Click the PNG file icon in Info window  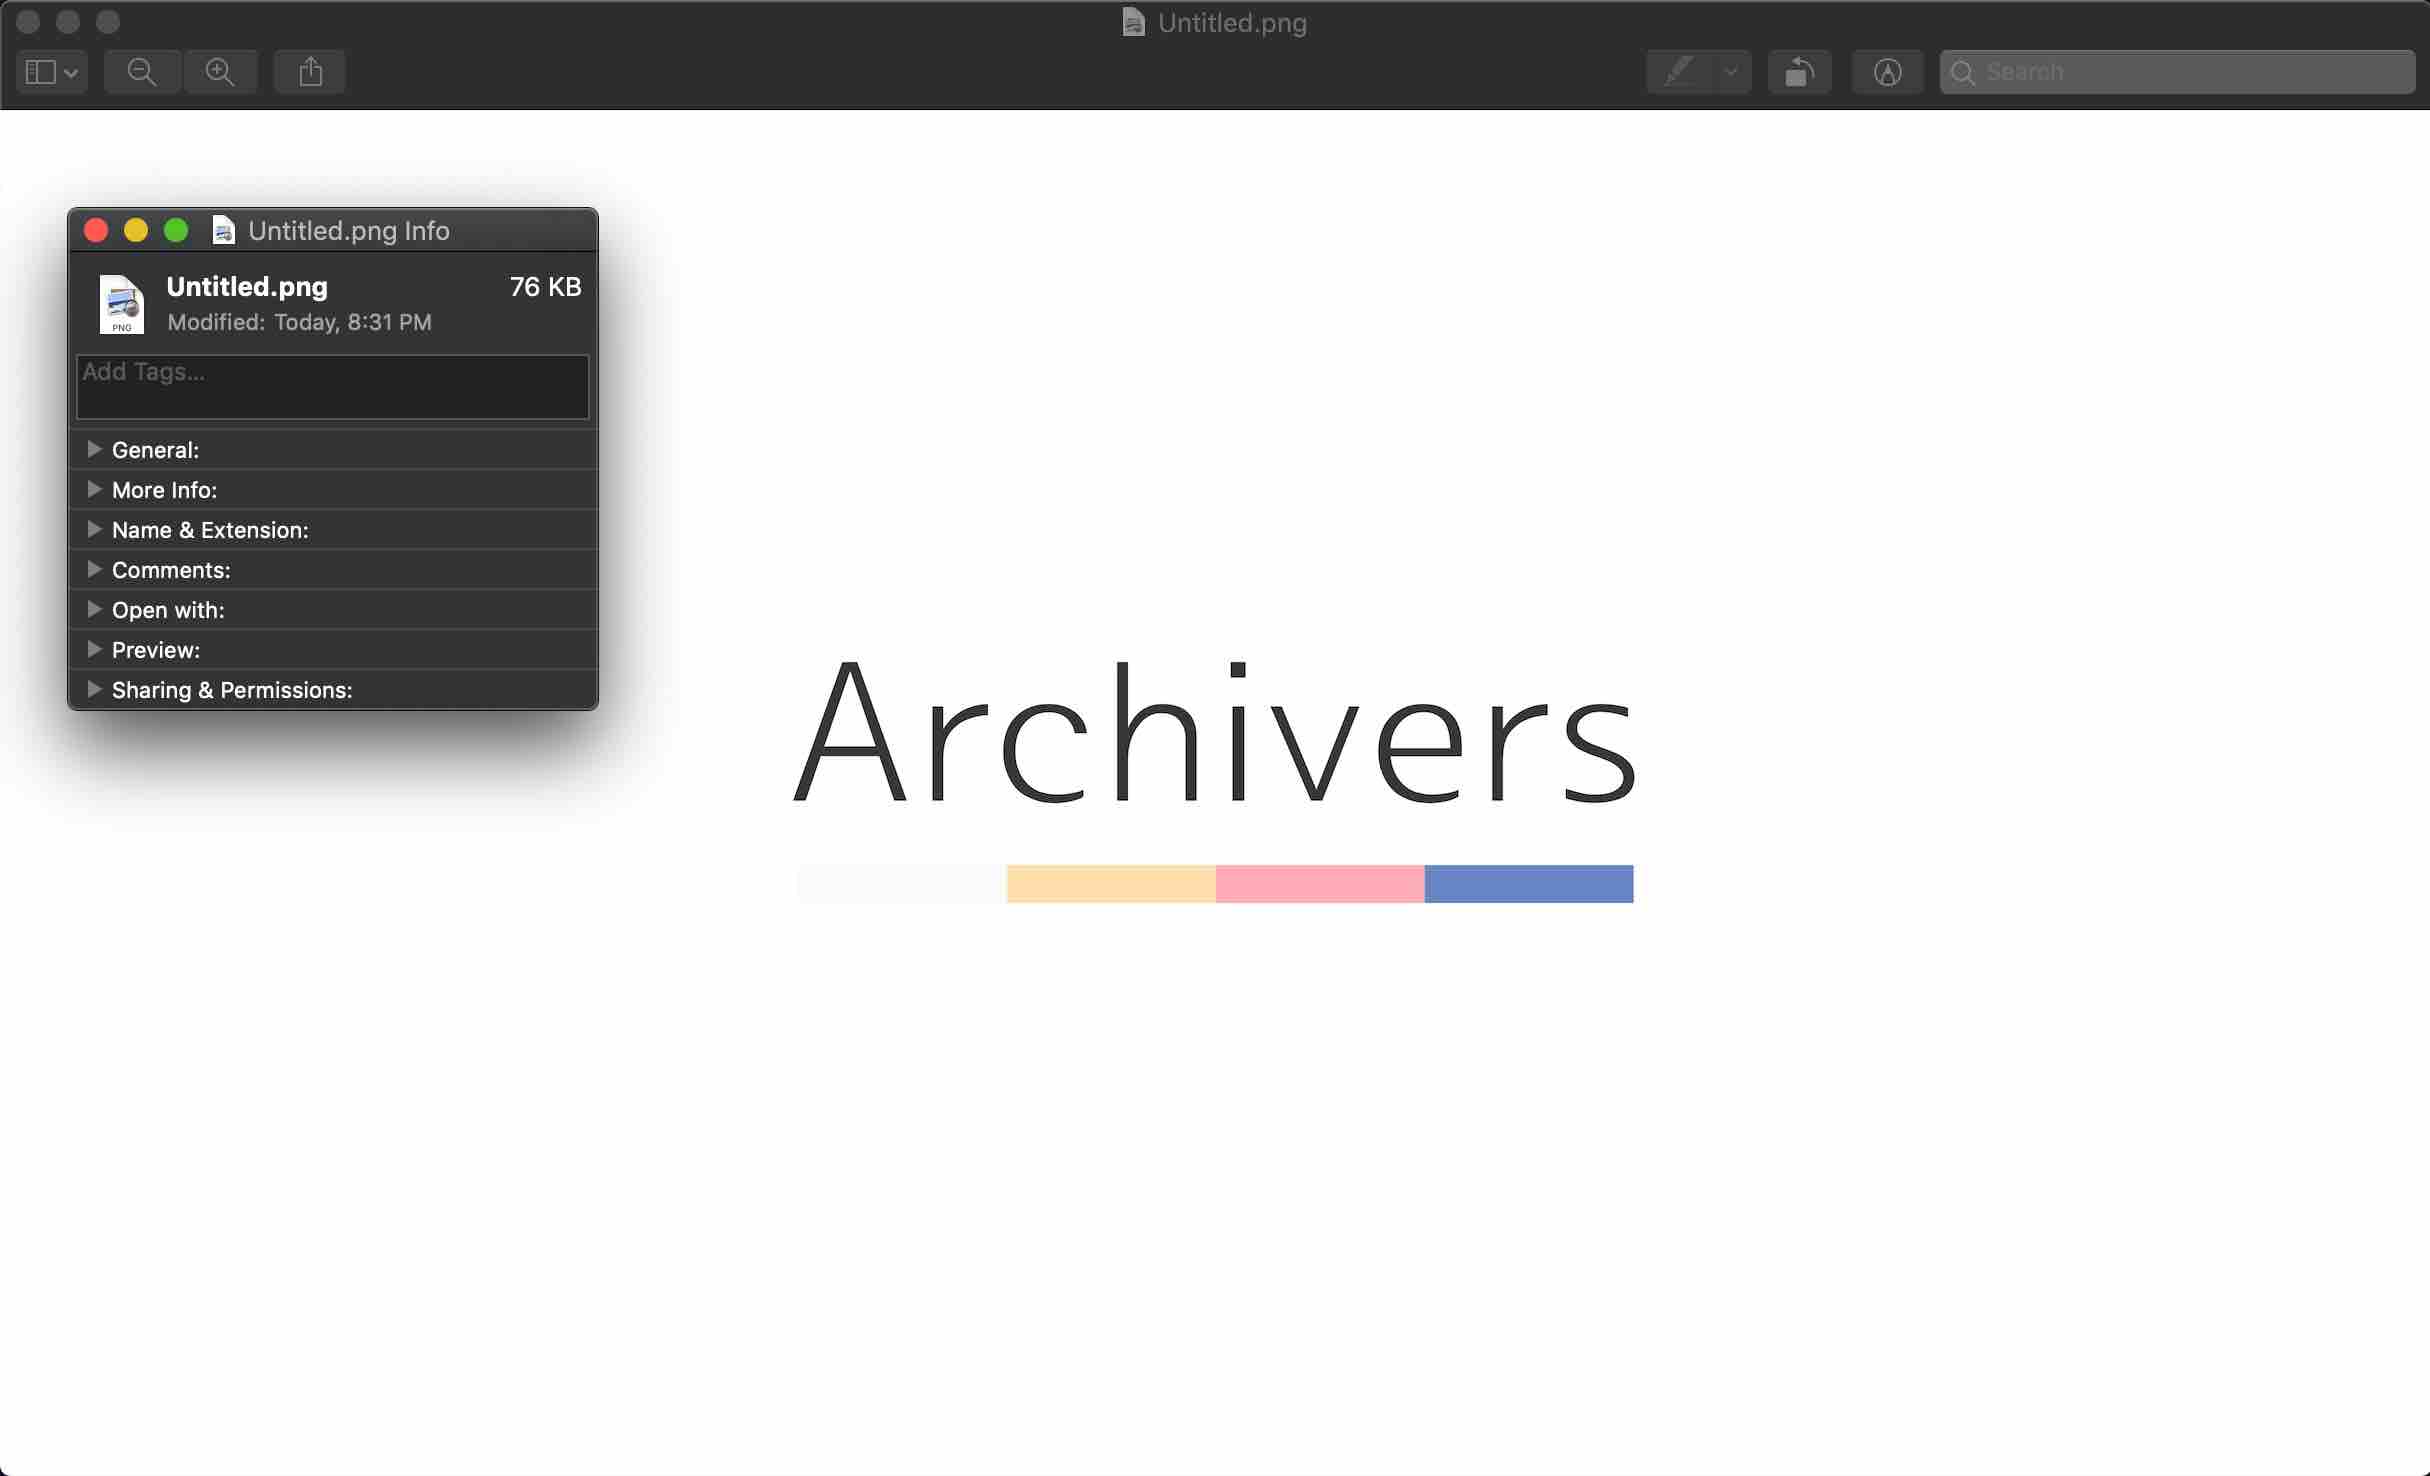(x=122, y=303)
